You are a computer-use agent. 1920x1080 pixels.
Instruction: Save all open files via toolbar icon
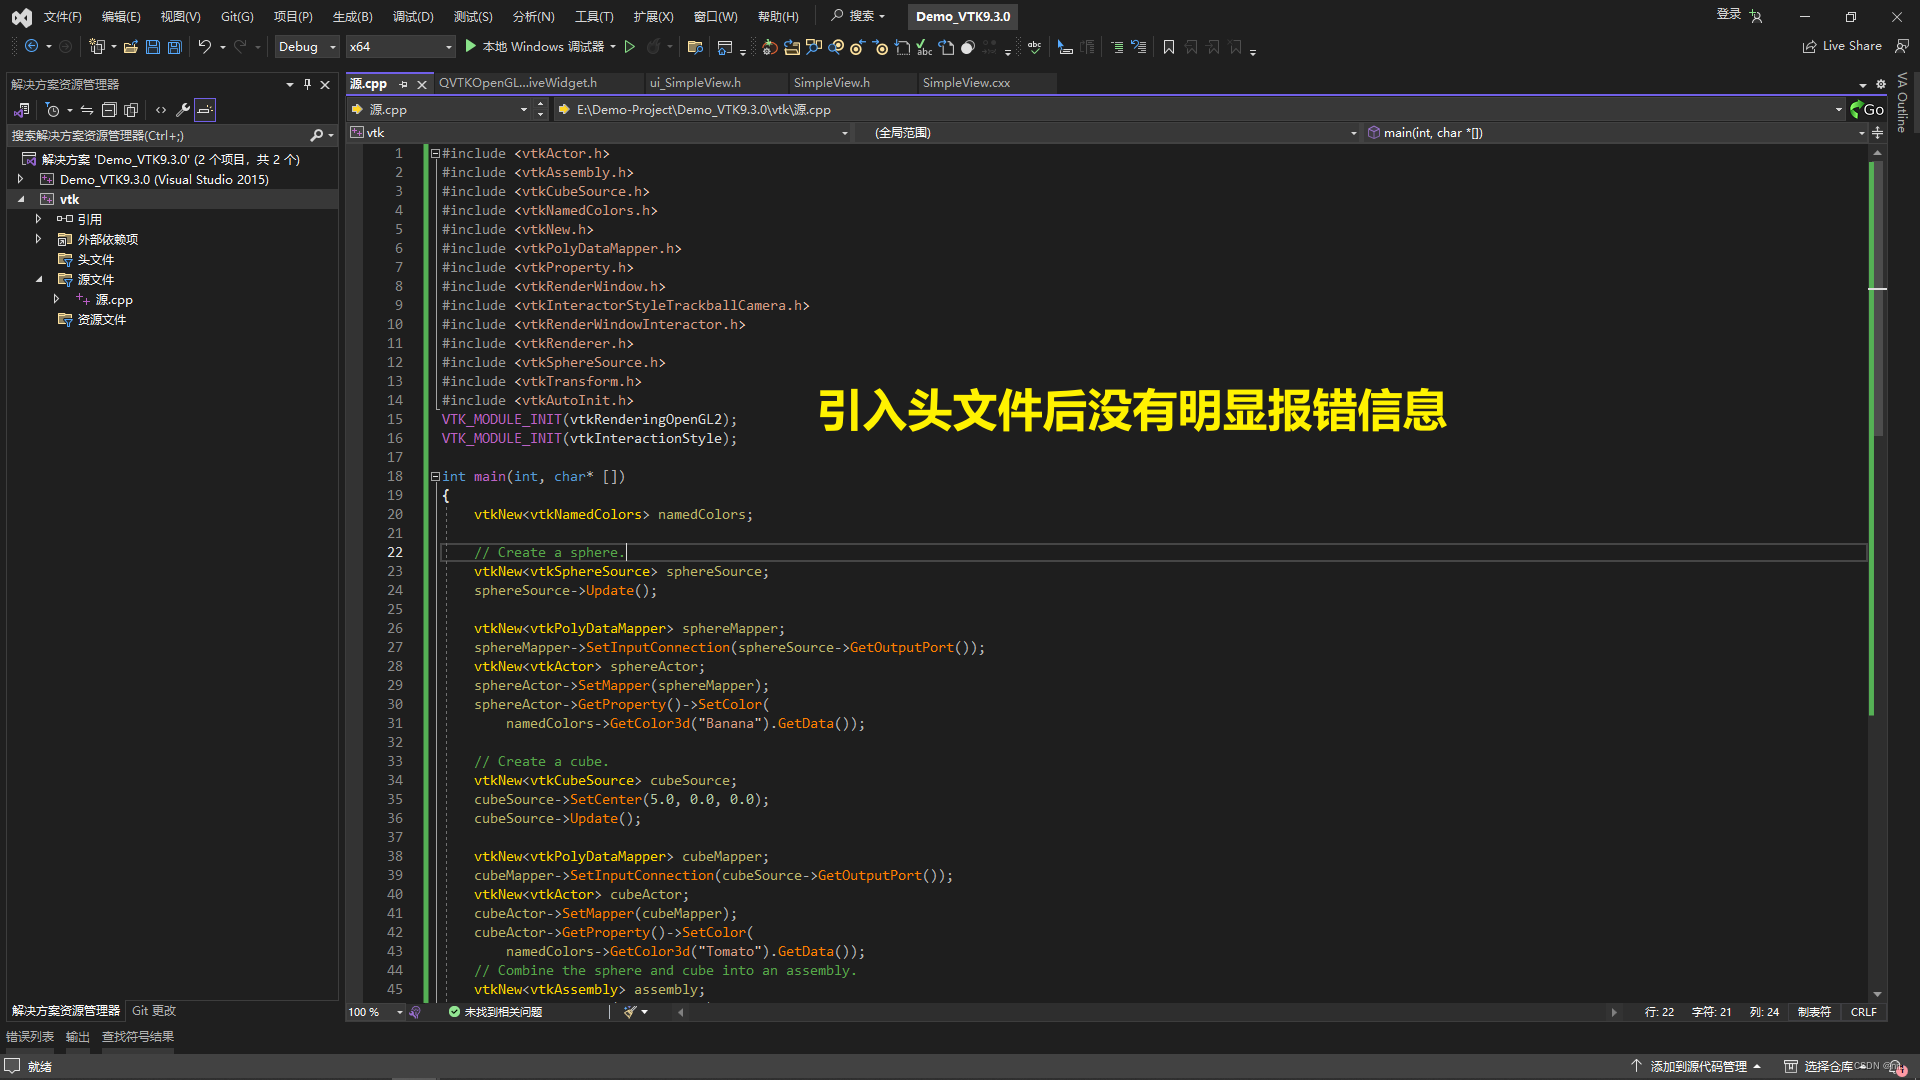click(174, 46)
